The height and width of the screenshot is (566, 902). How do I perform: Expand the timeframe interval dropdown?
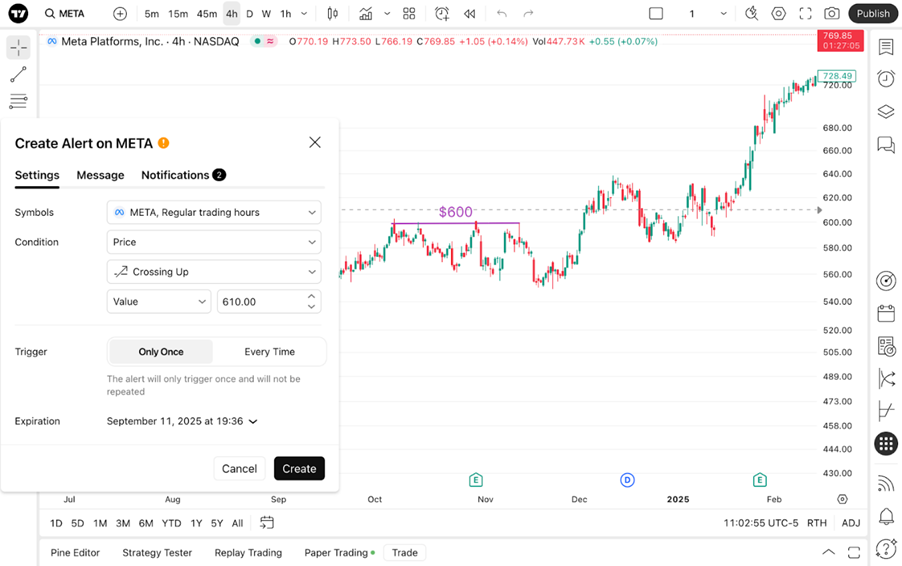304,13
